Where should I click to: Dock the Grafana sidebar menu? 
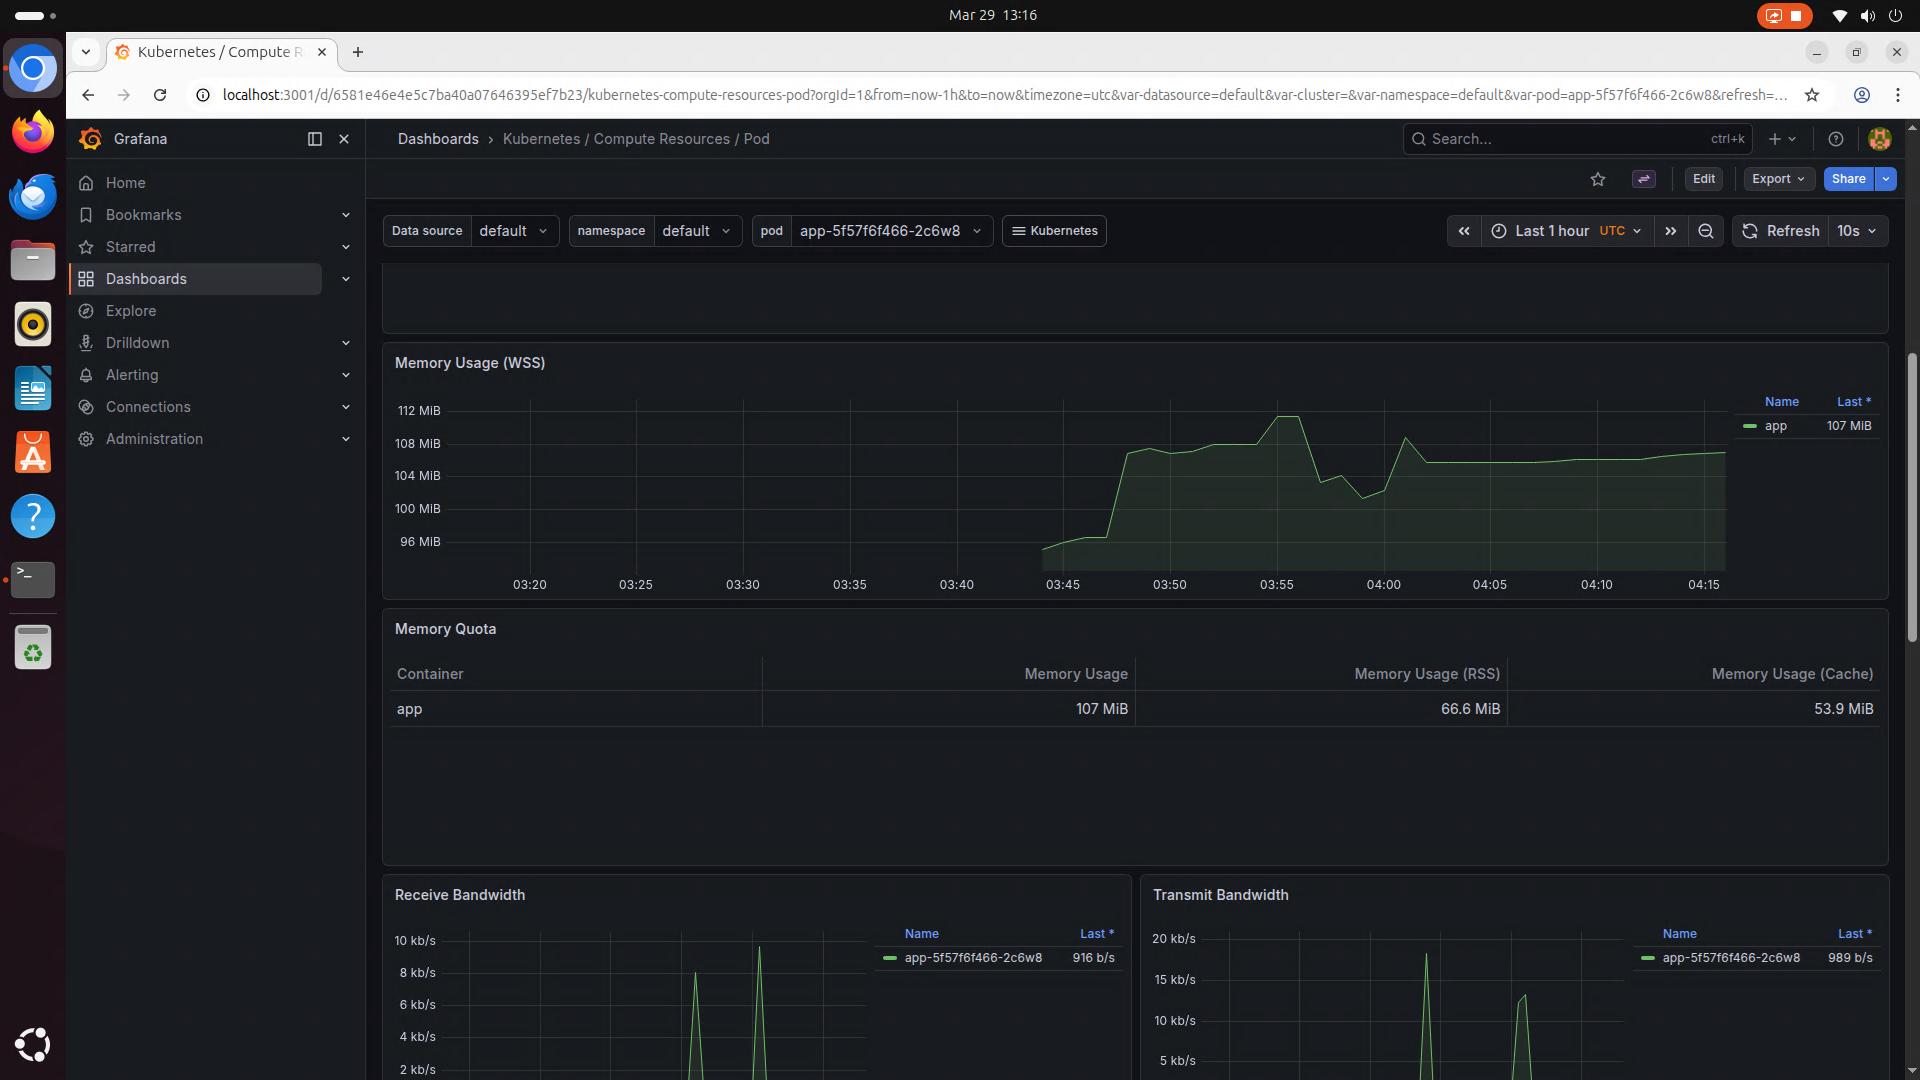[x=314, y=139]
